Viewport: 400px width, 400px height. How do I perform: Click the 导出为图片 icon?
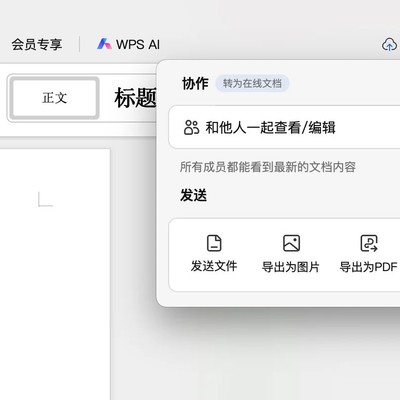tap(291, 243)
